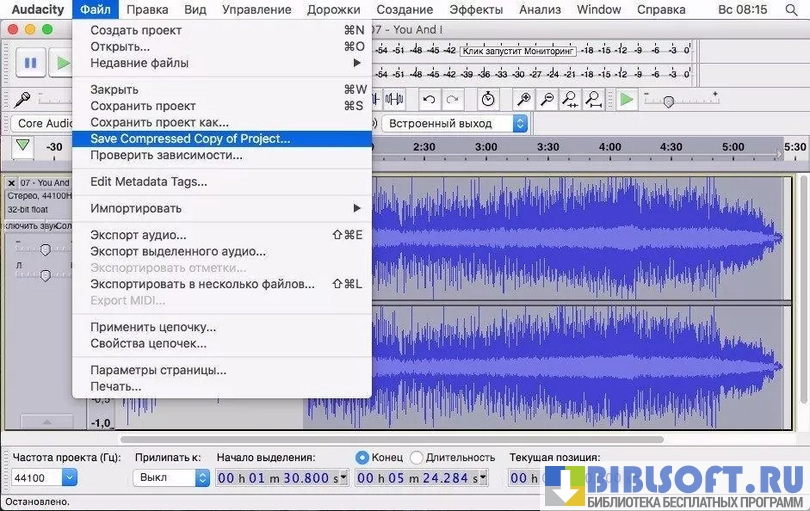Close the '07 - You And' track with X

pyautogui.click(x=12, y=183)
